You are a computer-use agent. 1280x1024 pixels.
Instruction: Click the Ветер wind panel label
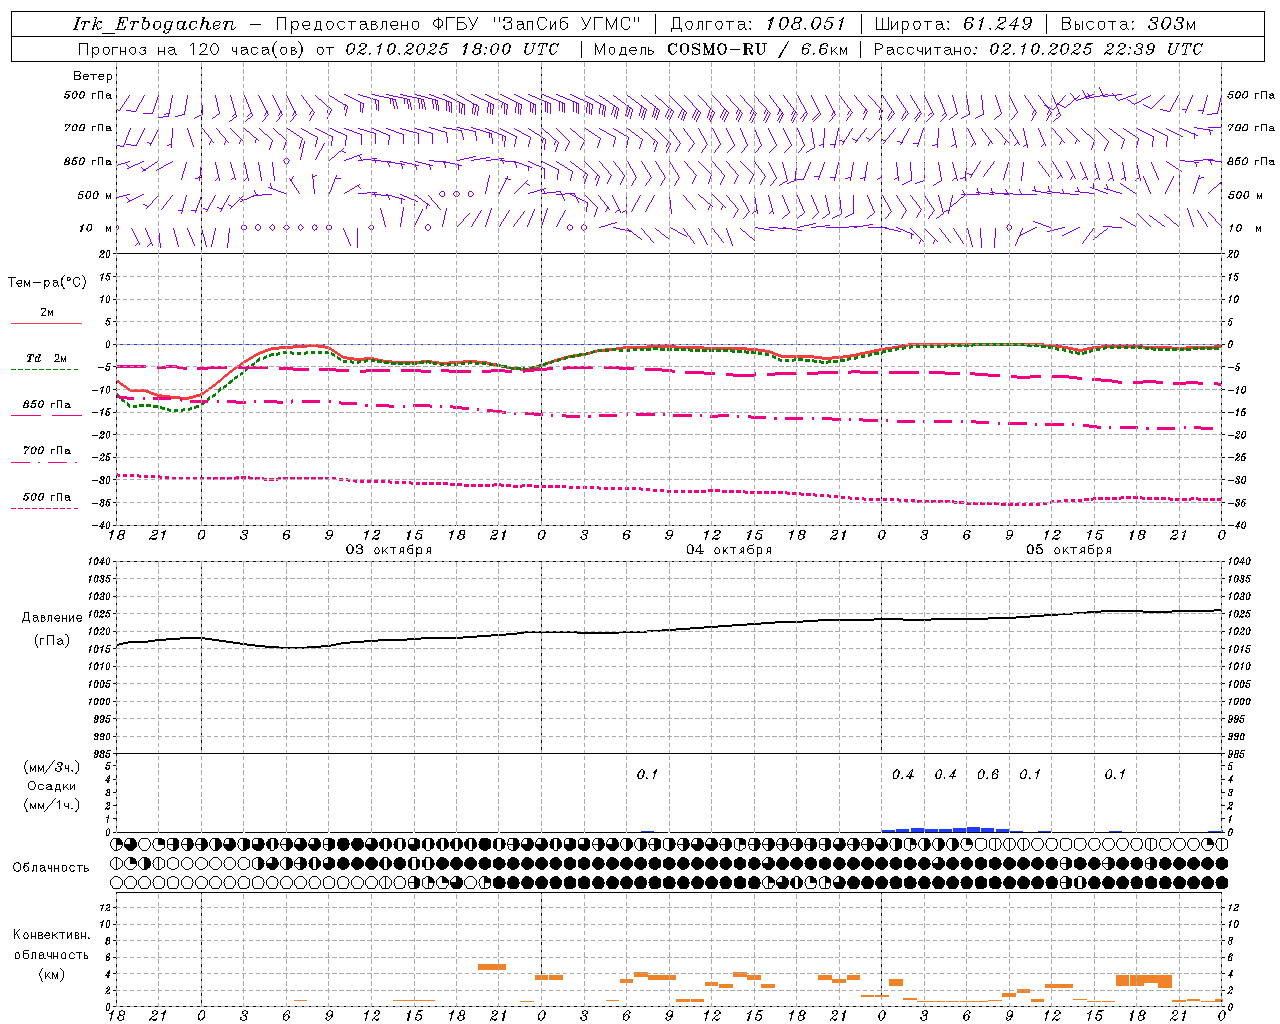click(93, 76)
